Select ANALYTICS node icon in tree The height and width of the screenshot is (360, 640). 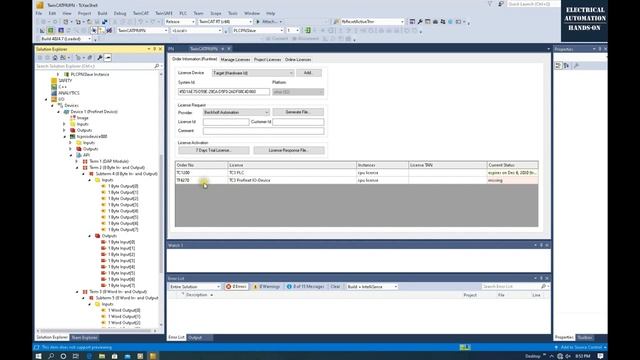[x=54, y=93]
